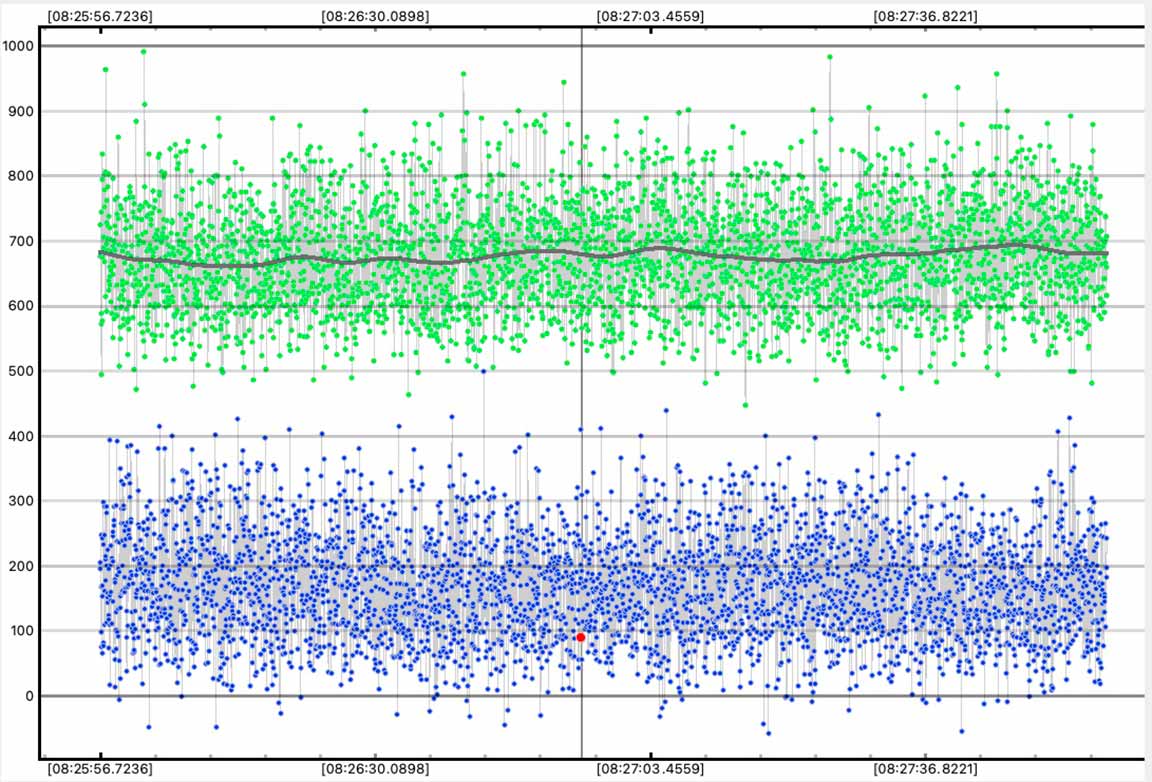Click the red highlighted data point
The width and height of the screenshot is (1152, 782).
pyautogui.click(x=580, y=637)
